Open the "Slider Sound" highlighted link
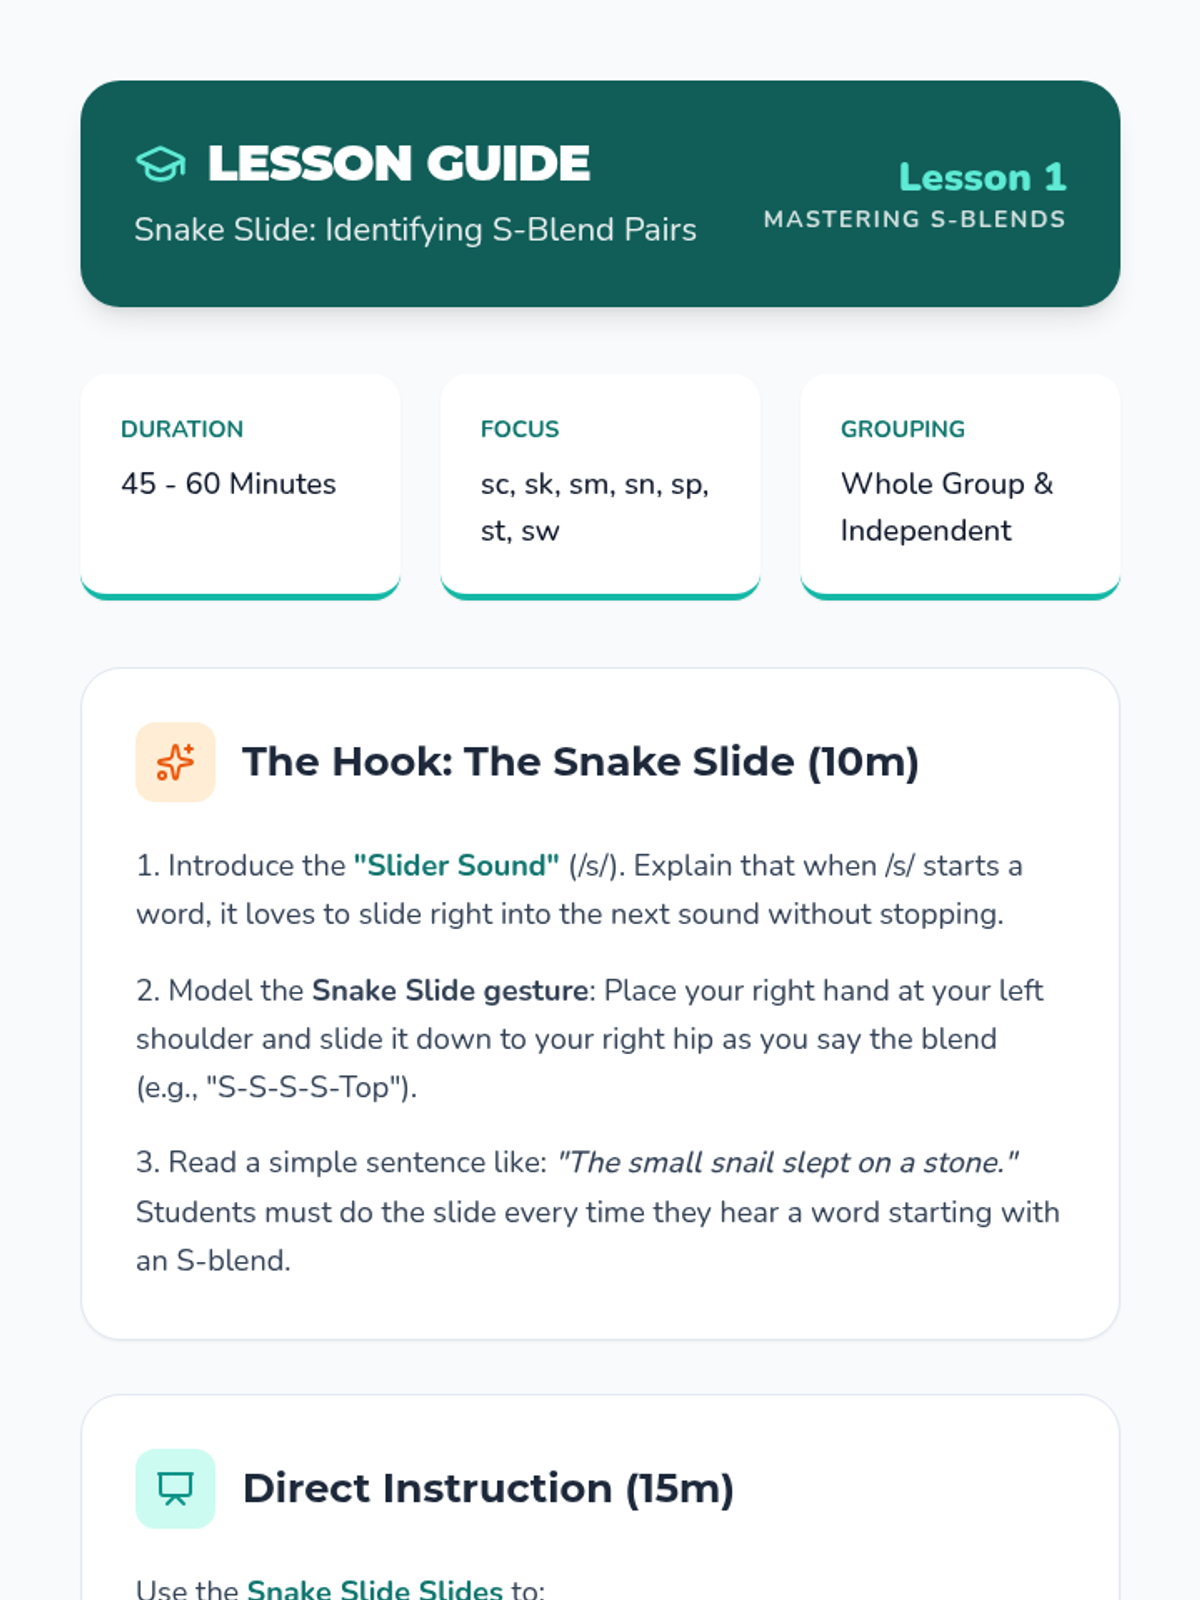Screen dimensions: 1200x1600 coord(456,865)
